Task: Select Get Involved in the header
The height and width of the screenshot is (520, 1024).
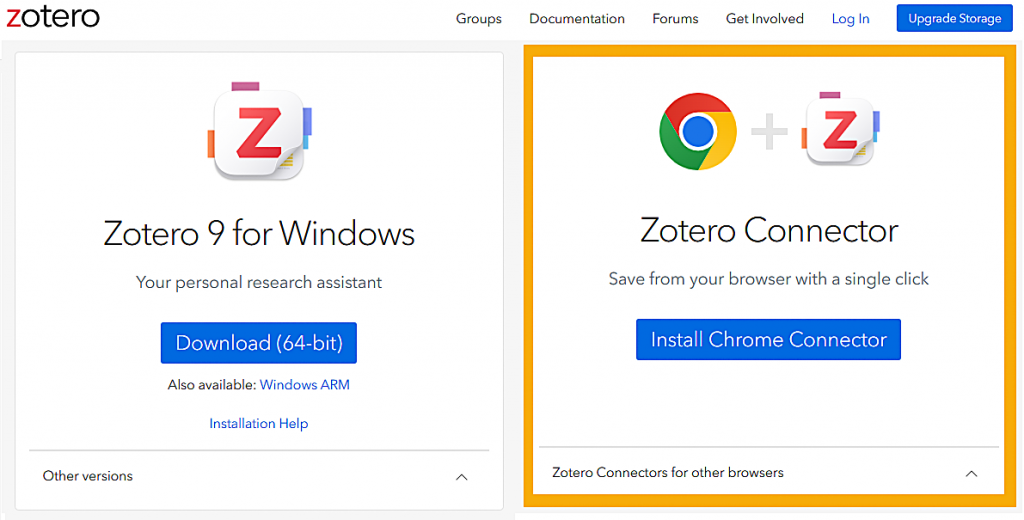Action: pos(765,19)
